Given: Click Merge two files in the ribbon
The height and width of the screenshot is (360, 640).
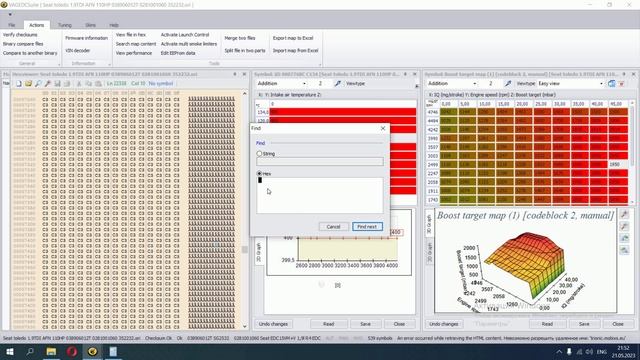Looking at the screenshot, I should pos(240,38).
